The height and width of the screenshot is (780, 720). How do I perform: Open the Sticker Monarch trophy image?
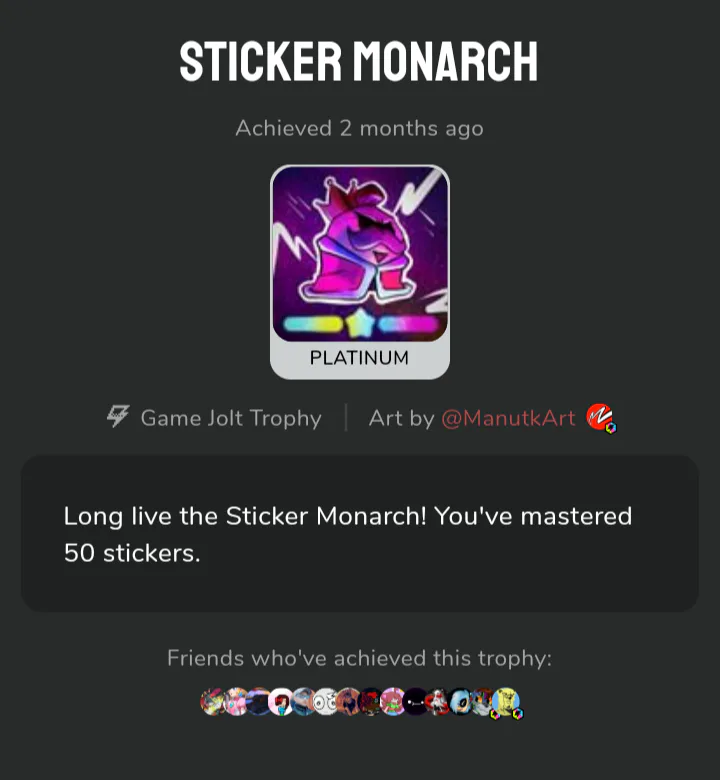[360, 254]
